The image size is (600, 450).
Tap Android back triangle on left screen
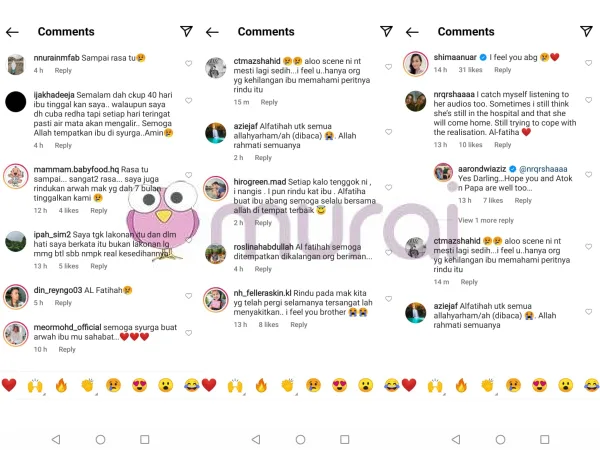coord(56,439)
